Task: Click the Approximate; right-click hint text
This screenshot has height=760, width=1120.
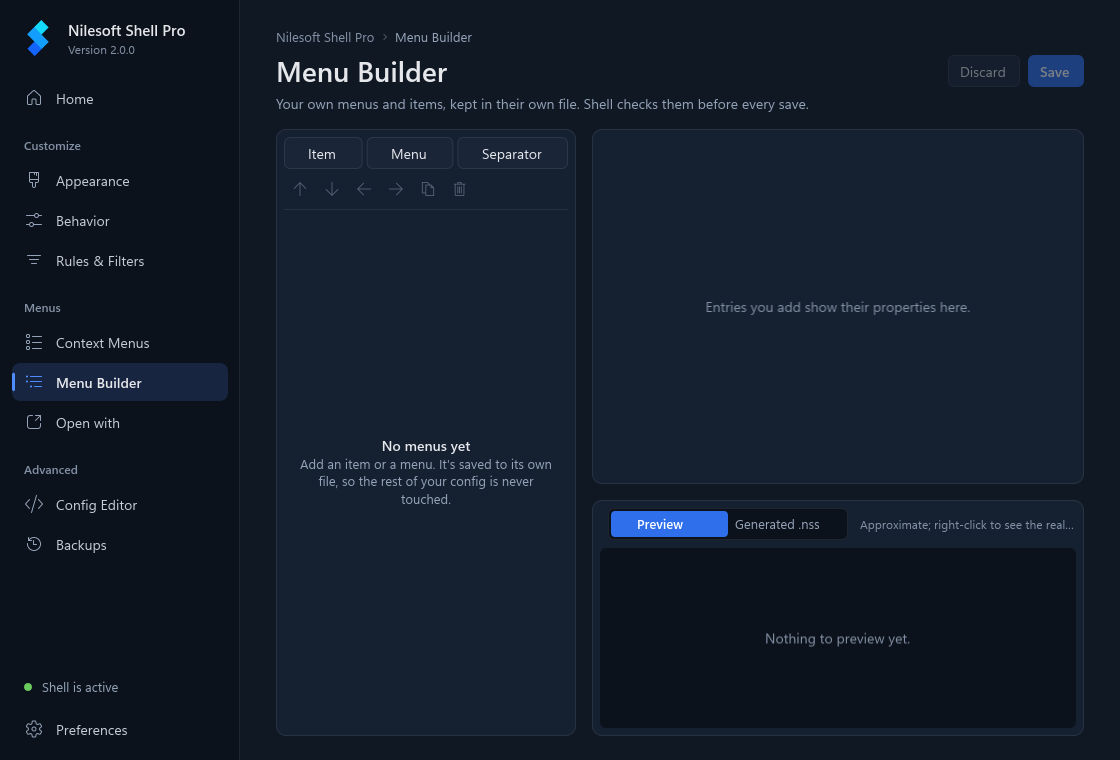Action: [966, 525]
